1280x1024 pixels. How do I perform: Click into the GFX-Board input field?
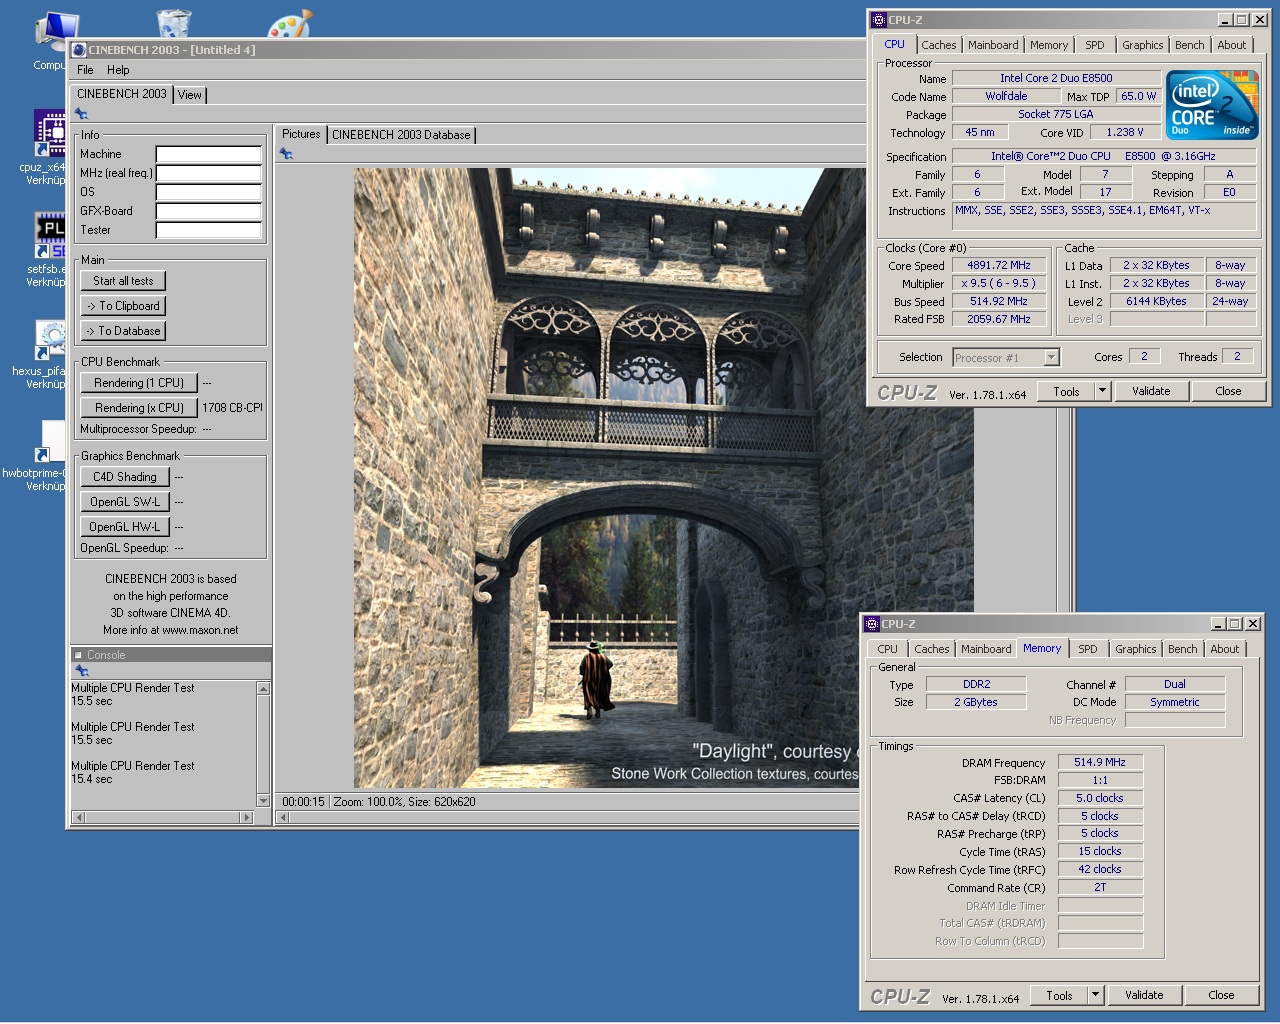tap(209, 211)
